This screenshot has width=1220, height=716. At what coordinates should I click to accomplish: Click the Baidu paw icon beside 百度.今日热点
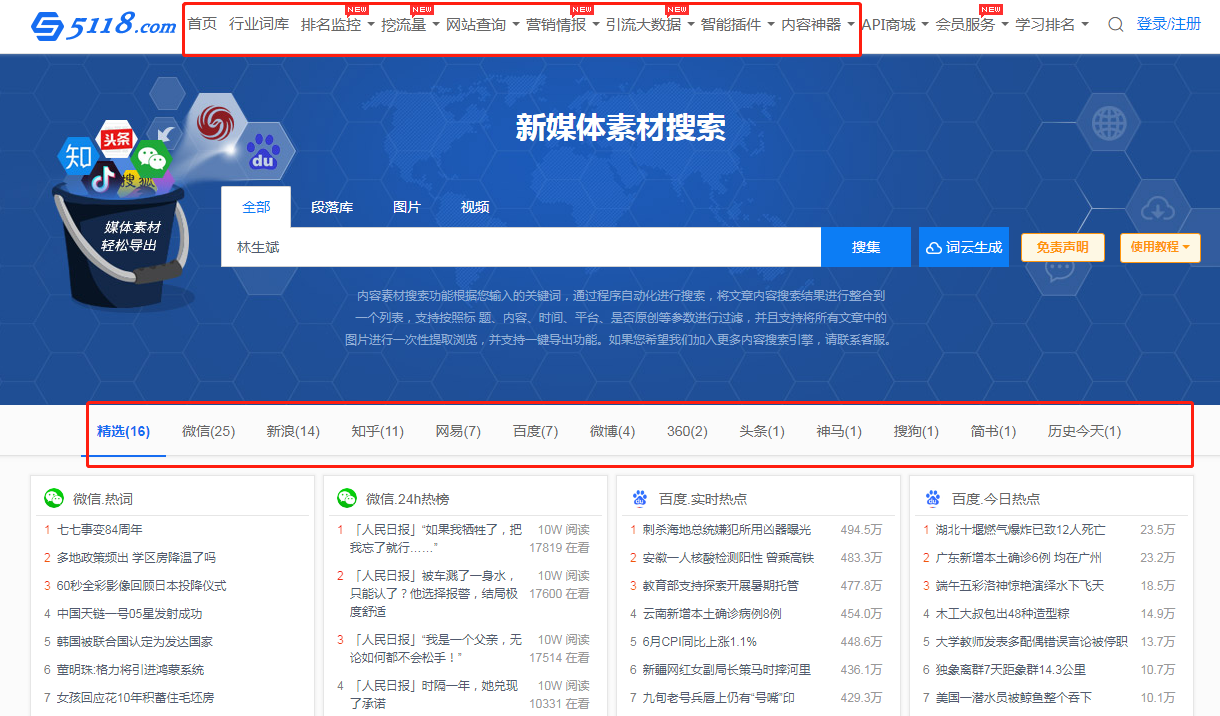[933, 498]
